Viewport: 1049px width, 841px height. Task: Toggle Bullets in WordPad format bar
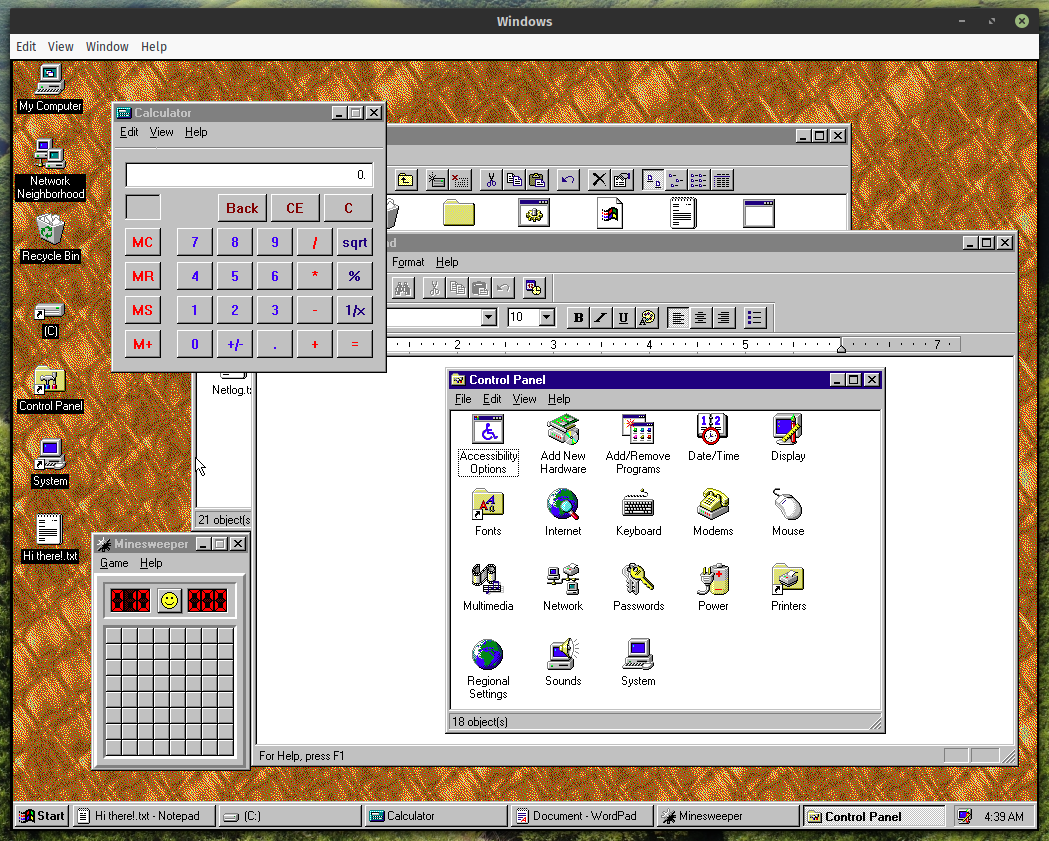click(755, 318)
